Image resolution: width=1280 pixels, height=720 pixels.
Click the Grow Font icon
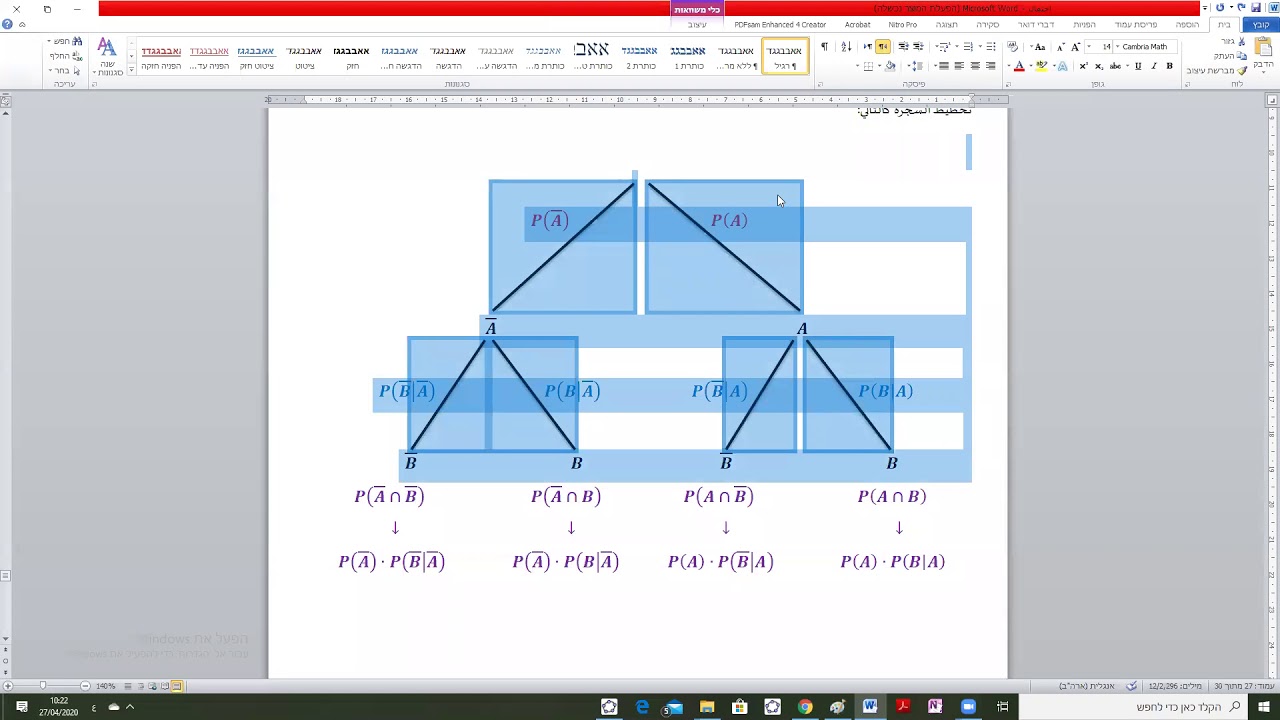[x=1076, y=47]
